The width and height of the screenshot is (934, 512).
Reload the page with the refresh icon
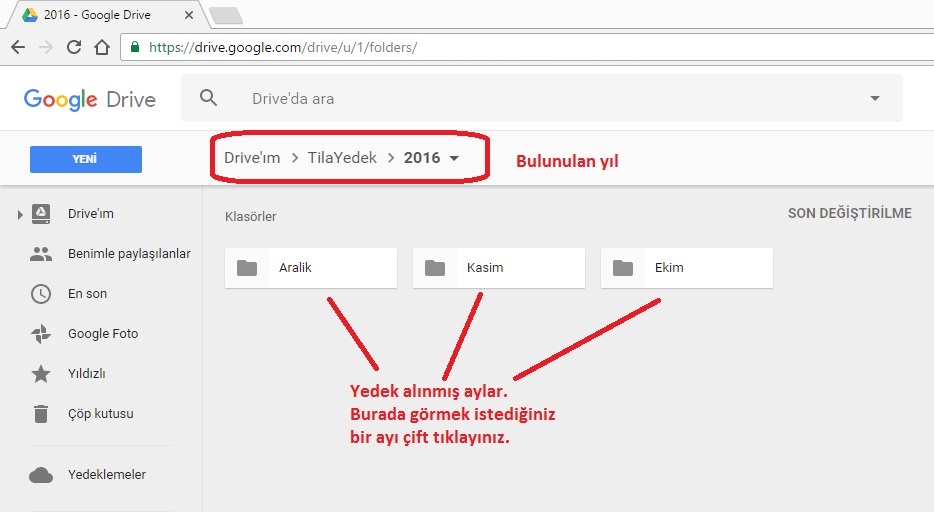point(74,47)
